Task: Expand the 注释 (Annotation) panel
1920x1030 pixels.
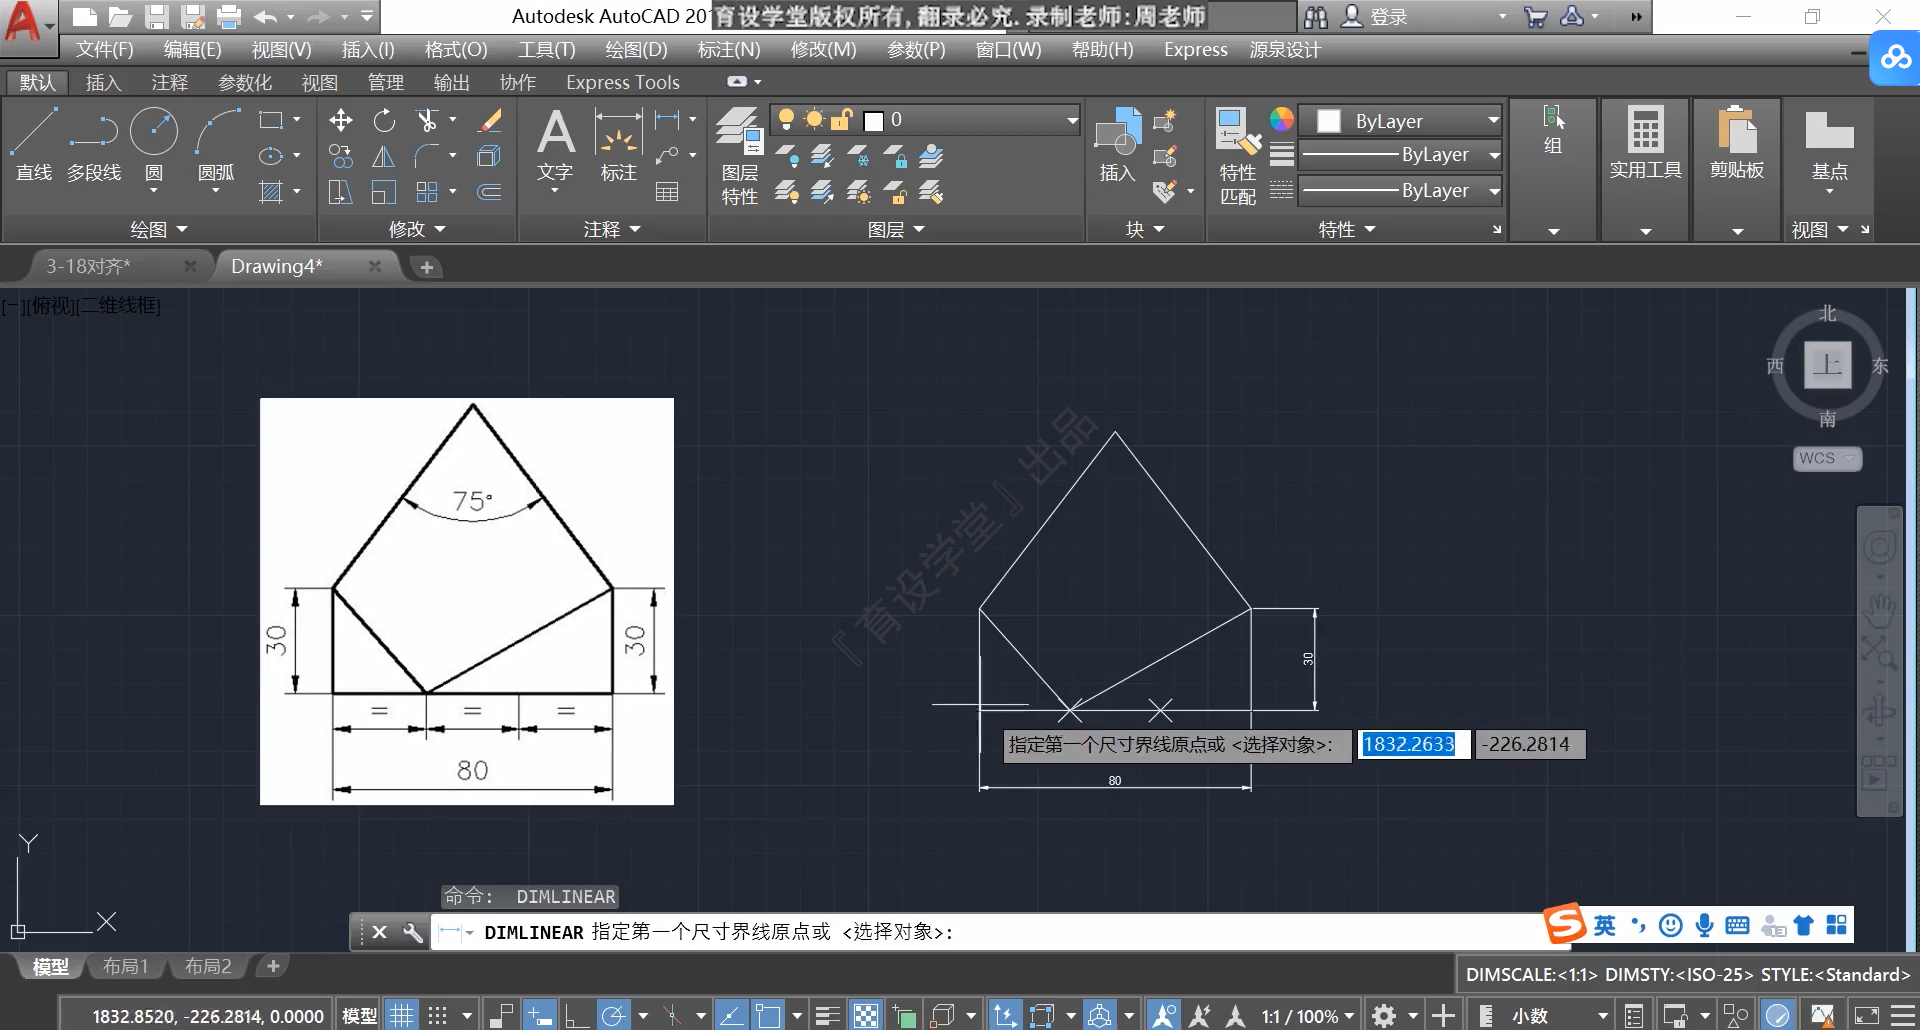Action: [x=612, y=229]
